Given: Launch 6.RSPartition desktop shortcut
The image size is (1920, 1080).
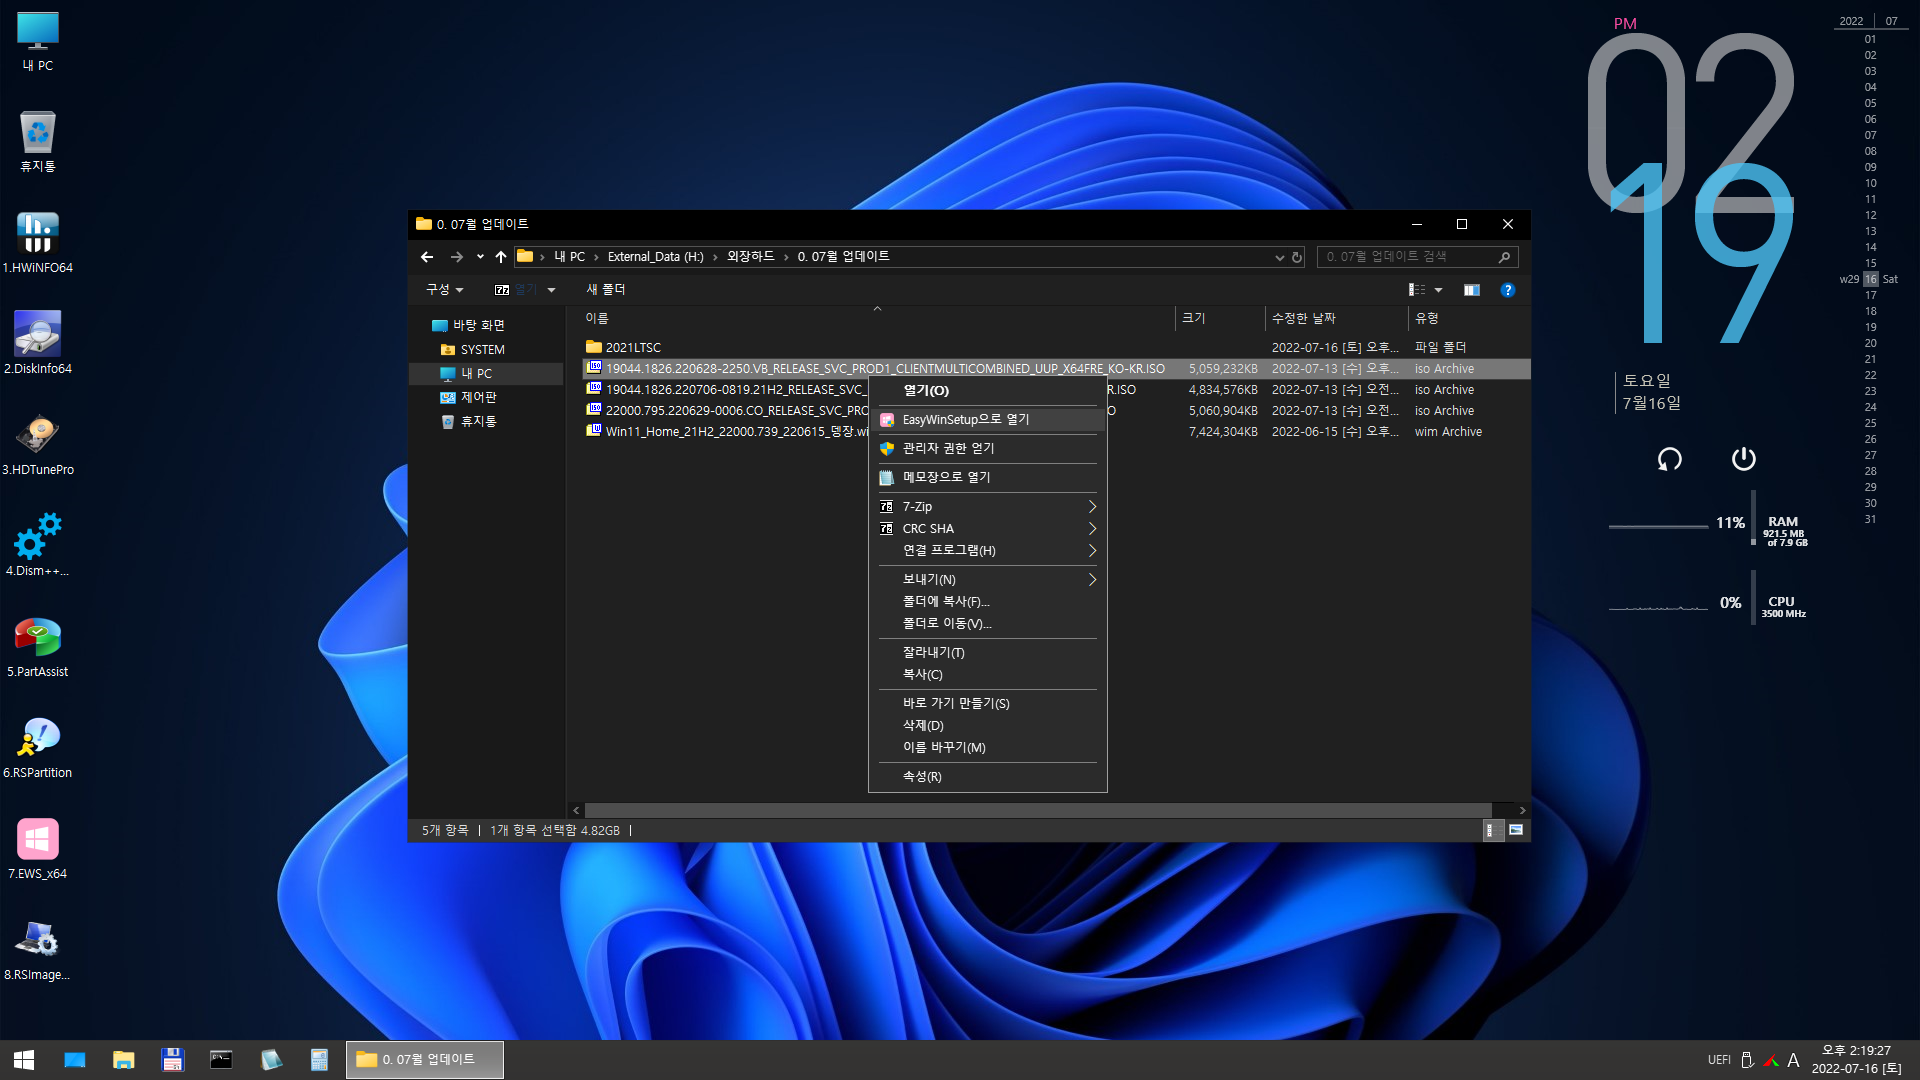Looking at the screenshot, I should 38,748.
